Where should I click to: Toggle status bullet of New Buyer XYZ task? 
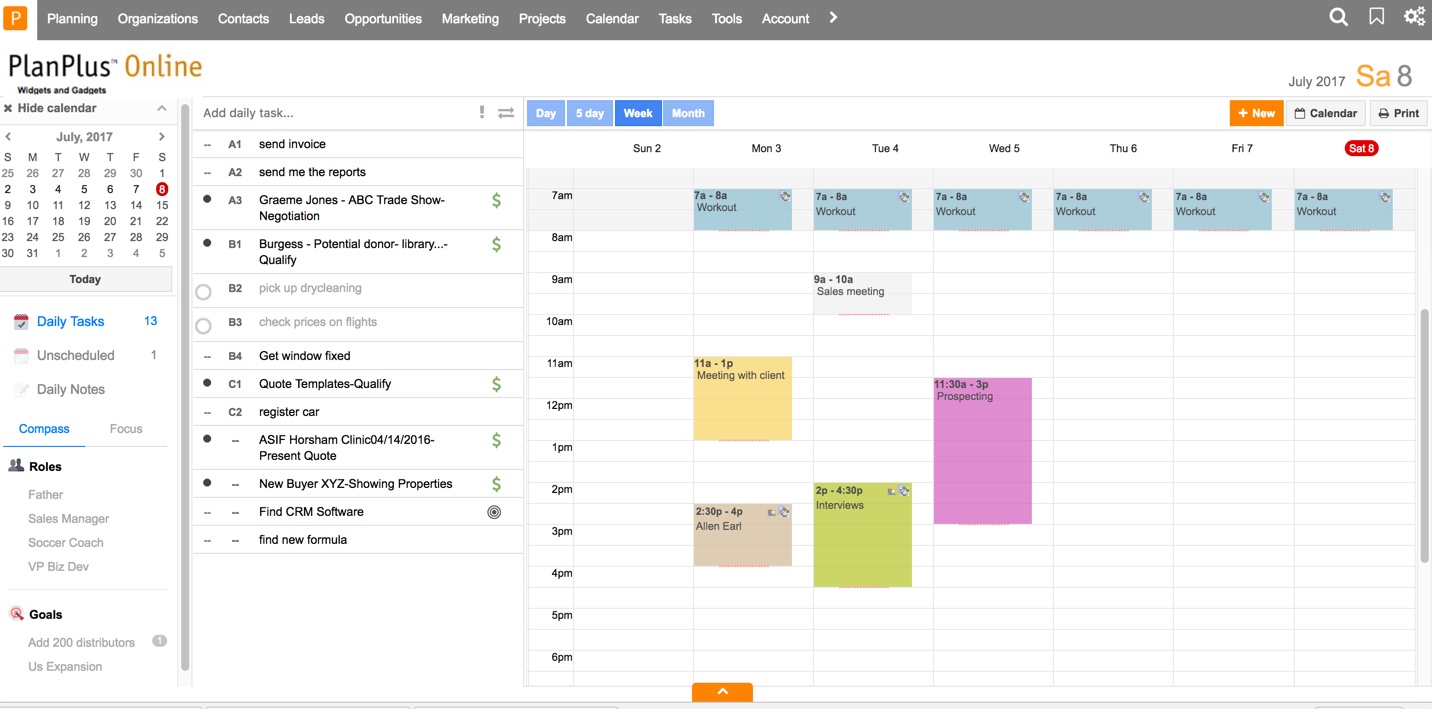(x=207, y=483)
